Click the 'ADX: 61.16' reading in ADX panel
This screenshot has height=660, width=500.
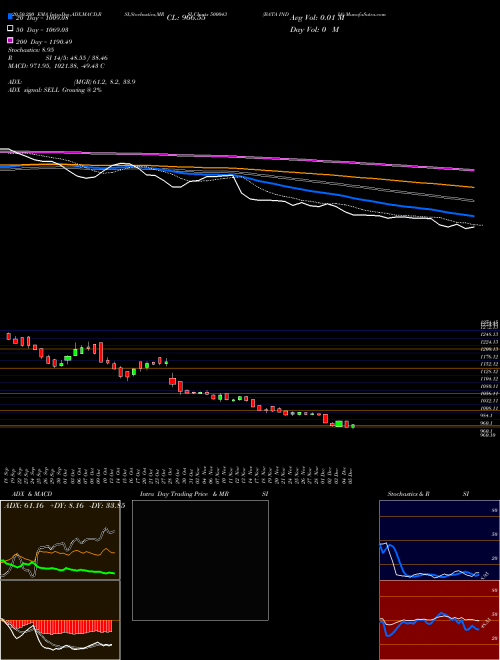pyautogui.click(x=24, y=506)
